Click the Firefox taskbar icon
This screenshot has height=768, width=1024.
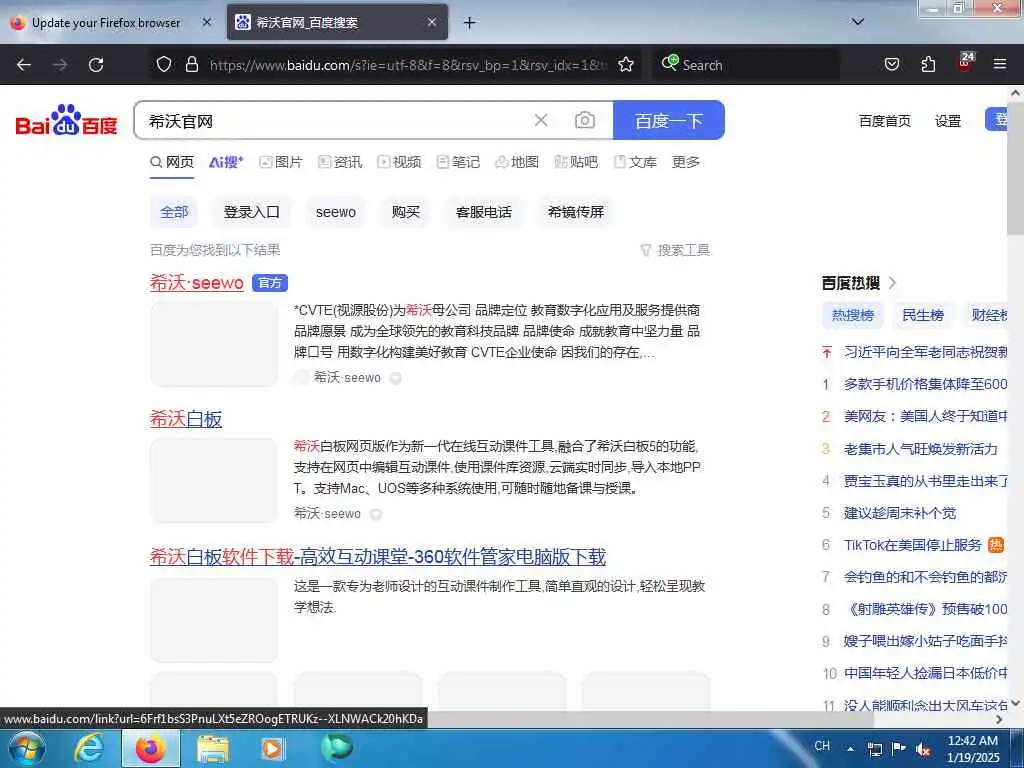click(x=150, y=748)
